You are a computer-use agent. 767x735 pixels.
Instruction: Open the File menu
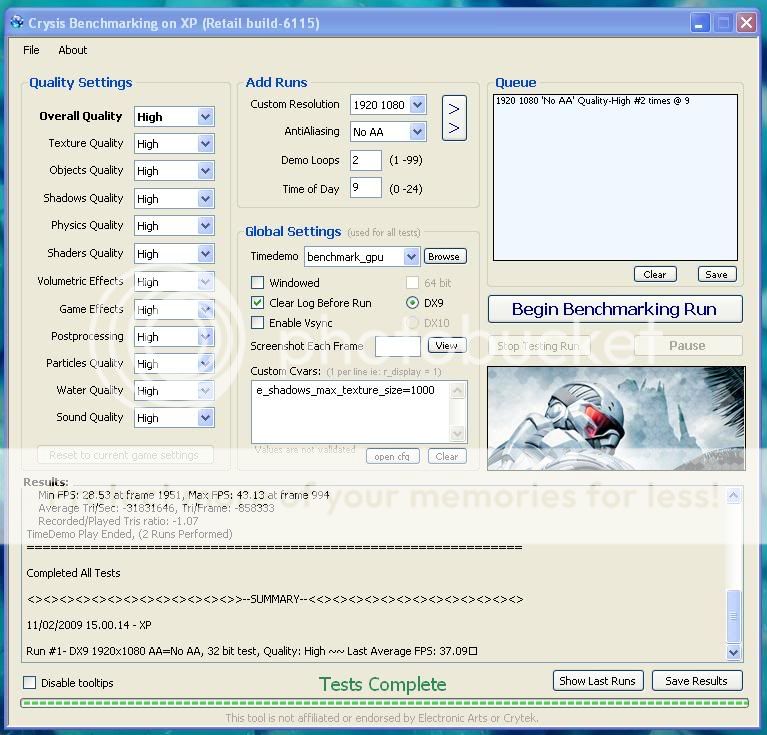[x=31, y=50]
